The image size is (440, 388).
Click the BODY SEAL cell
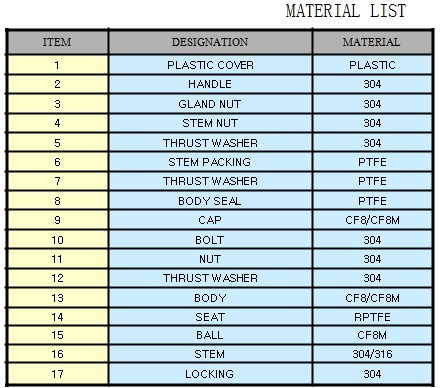point(210,201)
